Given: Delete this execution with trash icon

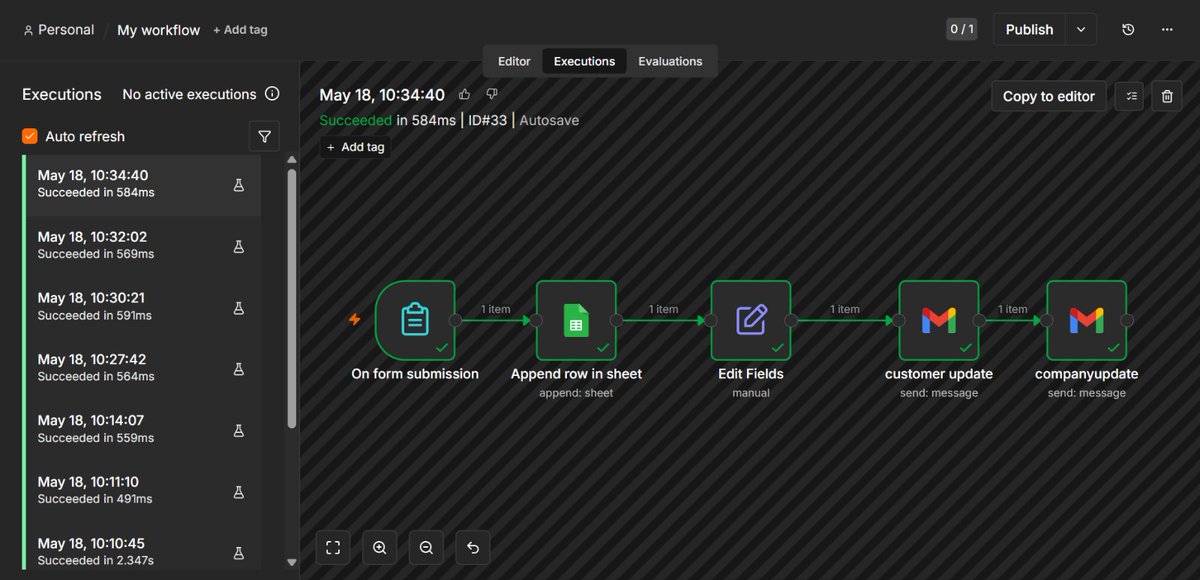Looking at the screenshot, I should point(1167,96).
